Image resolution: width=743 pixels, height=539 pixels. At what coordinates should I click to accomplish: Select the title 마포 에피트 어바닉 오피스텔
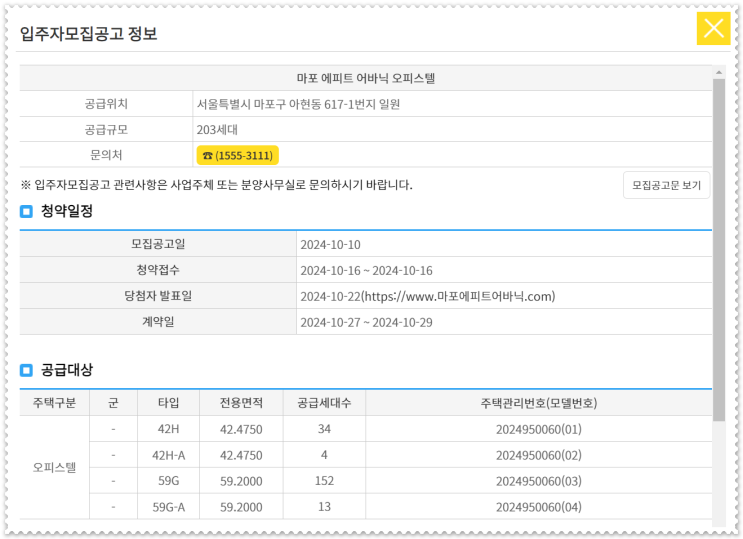click(x=366, y=78)
